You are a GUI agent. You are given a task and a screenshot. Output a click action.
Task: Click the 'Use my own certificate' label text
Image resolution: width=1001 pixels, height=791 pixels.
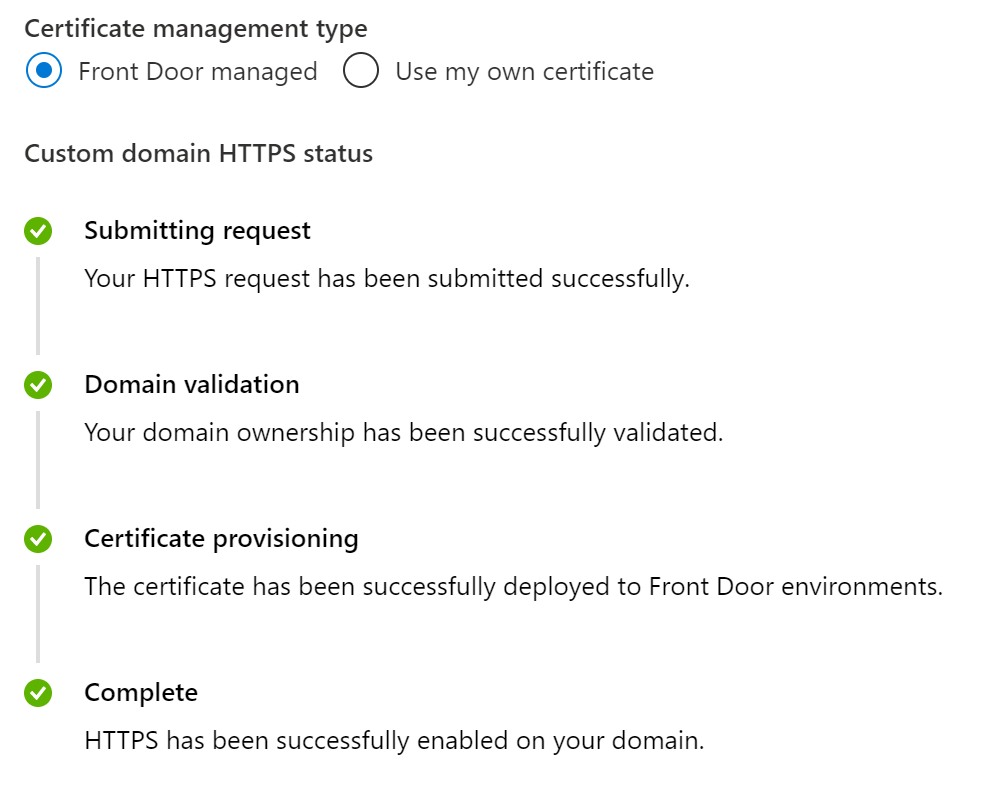click(x=524, y=72)
